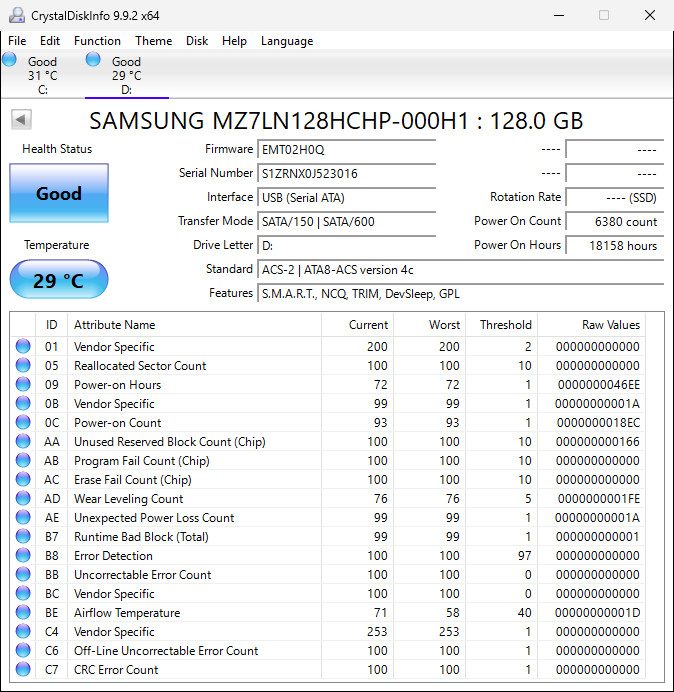This screenshot has height=692, width=674.
Task: Click the Threshold column header
Action: coord(501,325)
